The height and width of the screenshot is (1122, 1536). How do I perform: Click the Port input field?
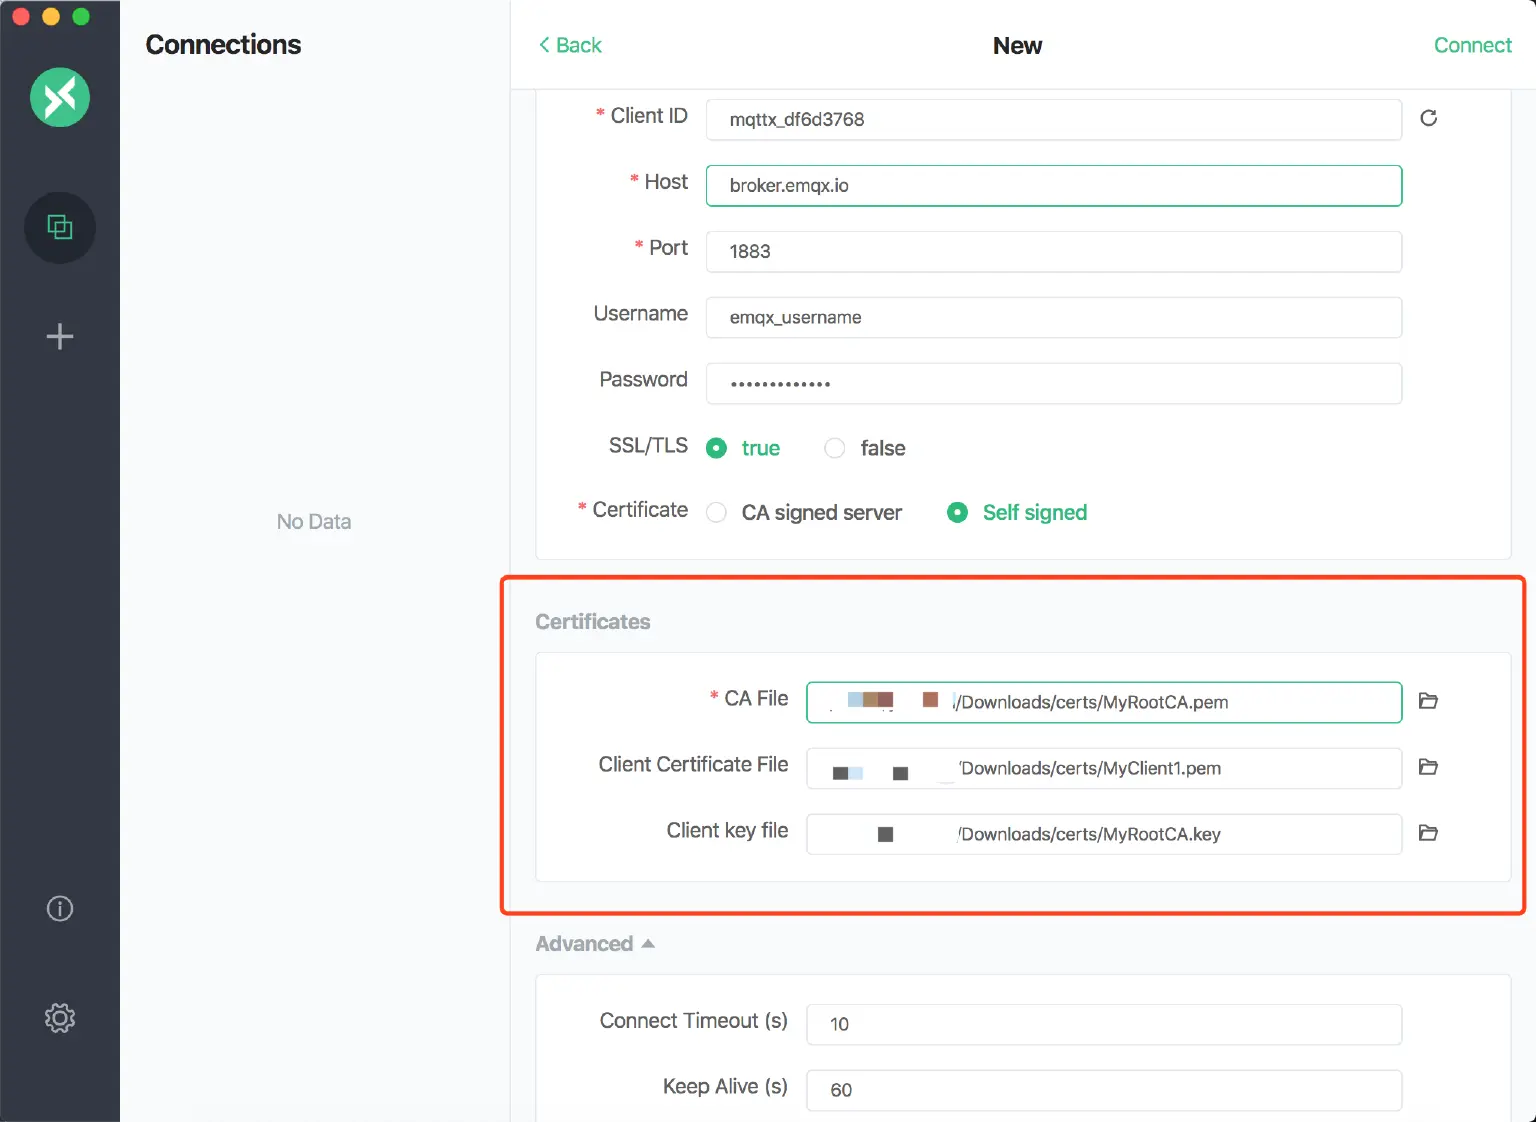1053,252
